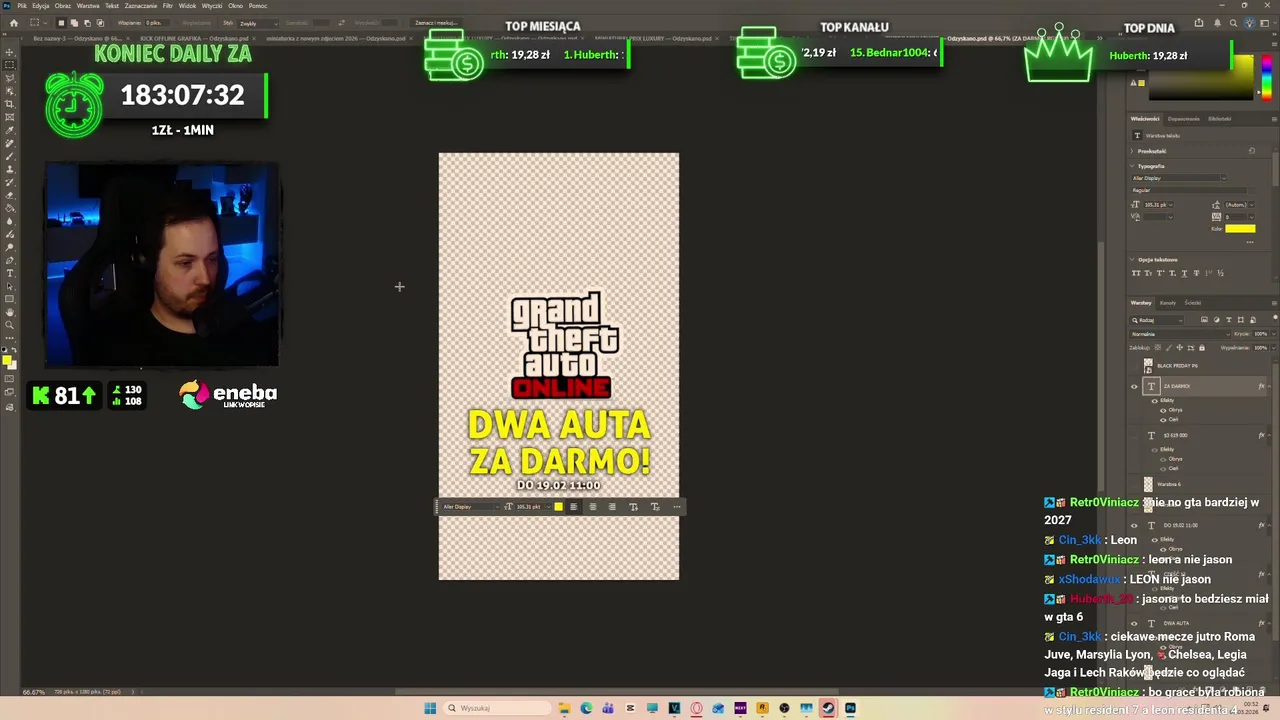Open the Steam app on the taskbar
1280x720 pixels.
pos(828,708)
